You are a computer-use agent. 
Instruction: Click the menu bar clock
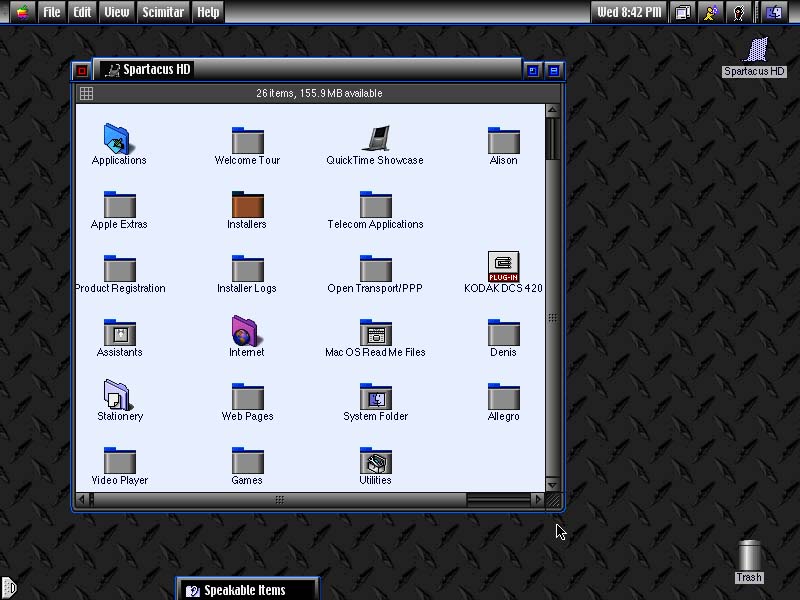[629, 12]
